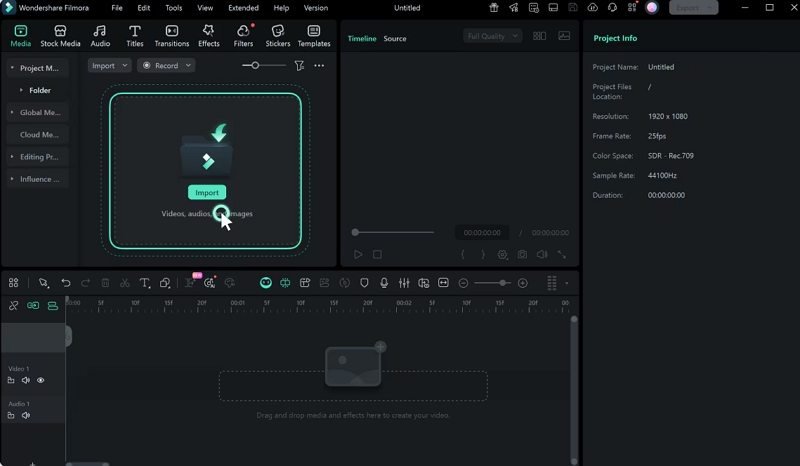Expand the Global Media item

pos(12,112)
